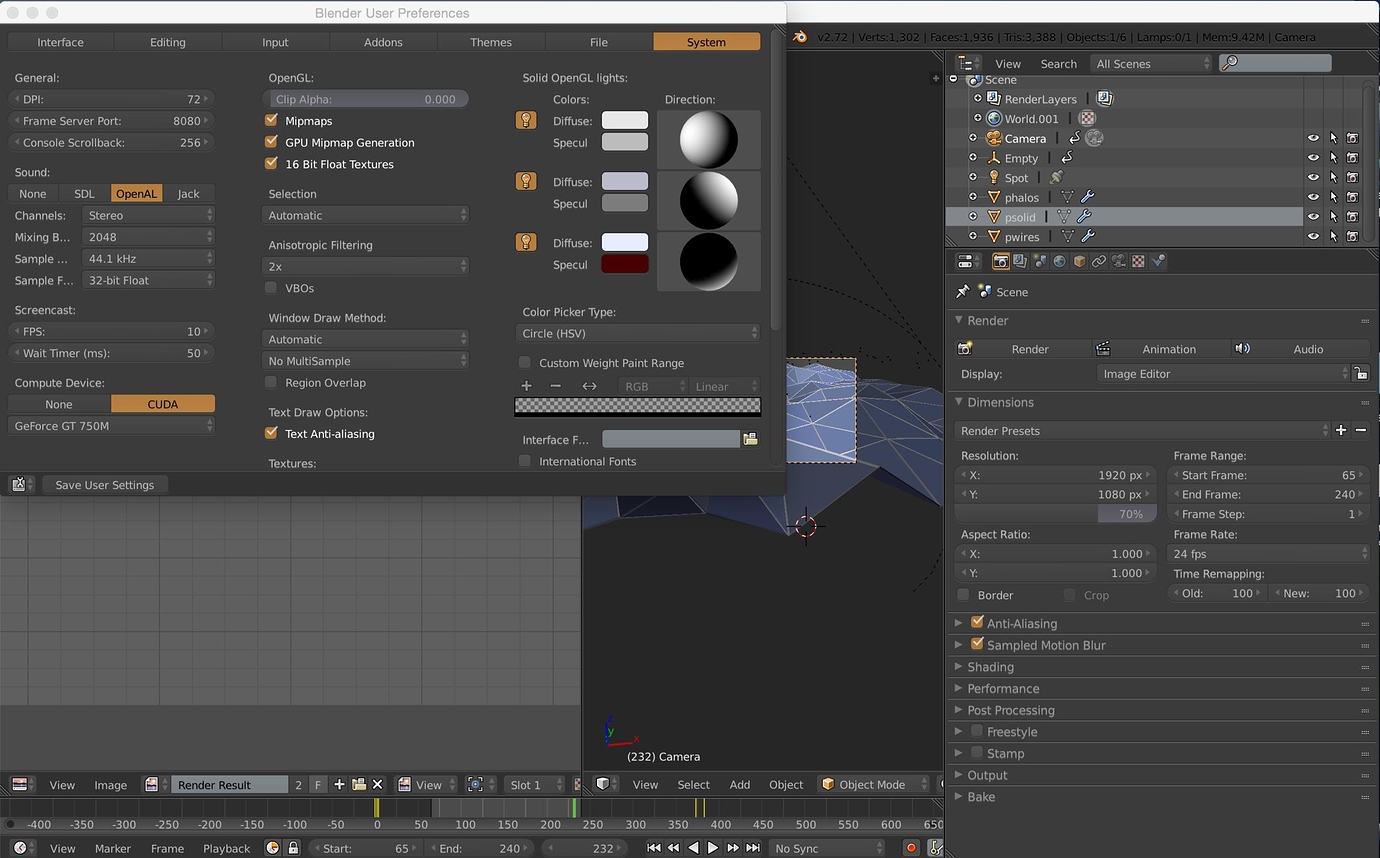Screen dimensions: 1380x858
Task: Enable the render Border checkbox
Action: [x=964, y=595]
